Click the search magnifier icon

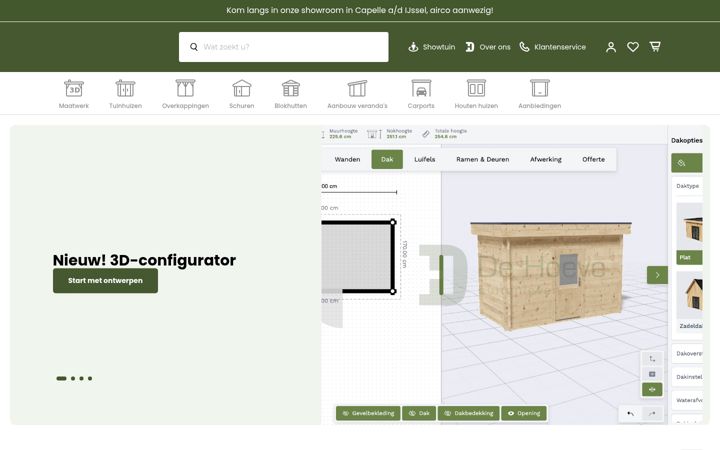coord(194,47)
